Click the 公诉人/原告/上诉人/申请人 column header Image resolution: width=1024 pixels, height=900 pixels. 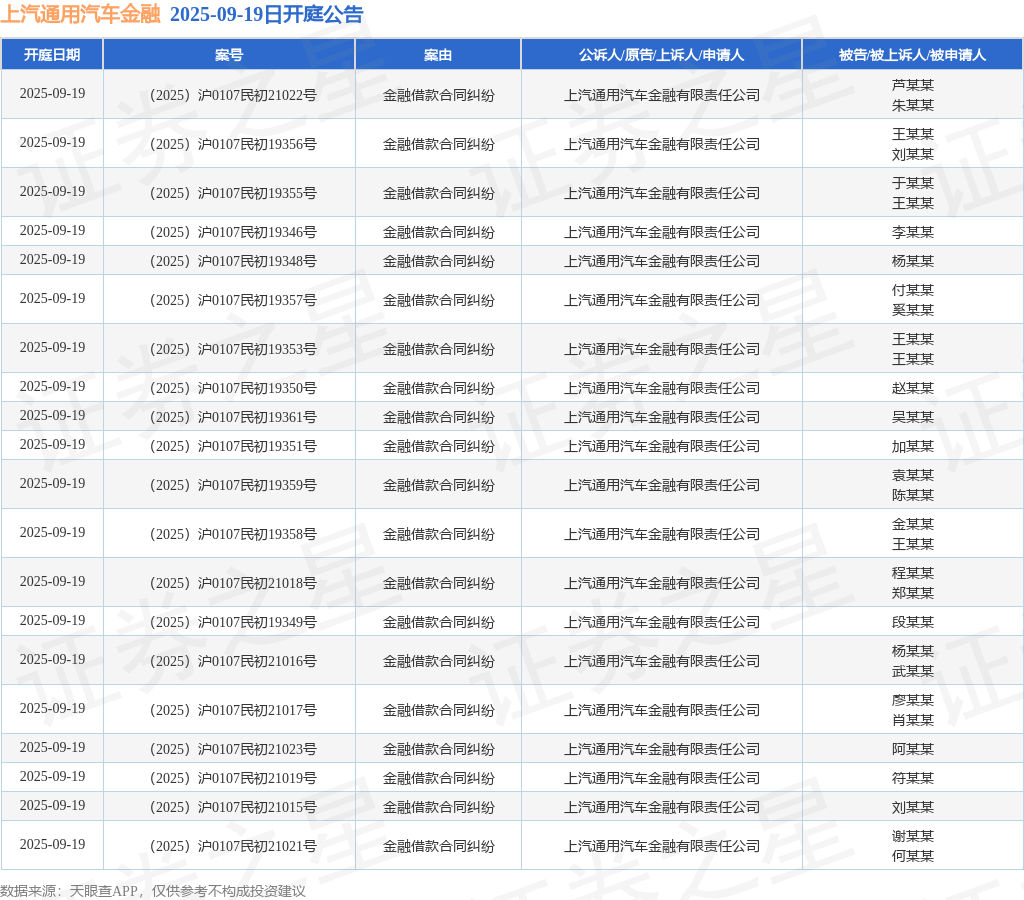(x=662, y=55)
